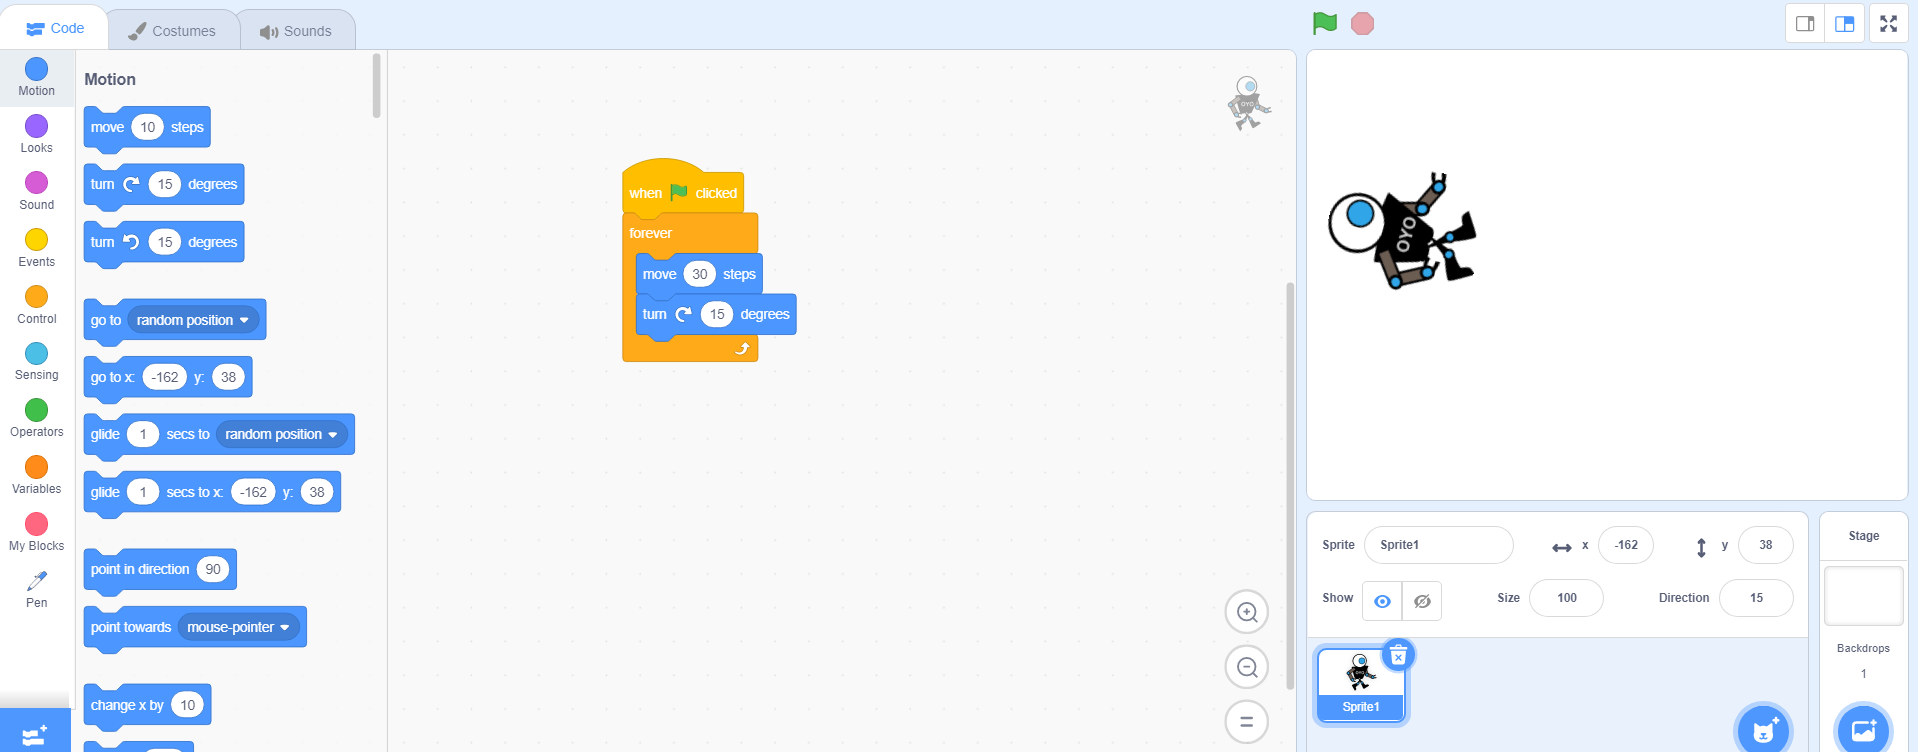The height and width of the screenshot is (752, 1918).
Task: Reset workspace zoom with equals button
Action: point(1246,722)
